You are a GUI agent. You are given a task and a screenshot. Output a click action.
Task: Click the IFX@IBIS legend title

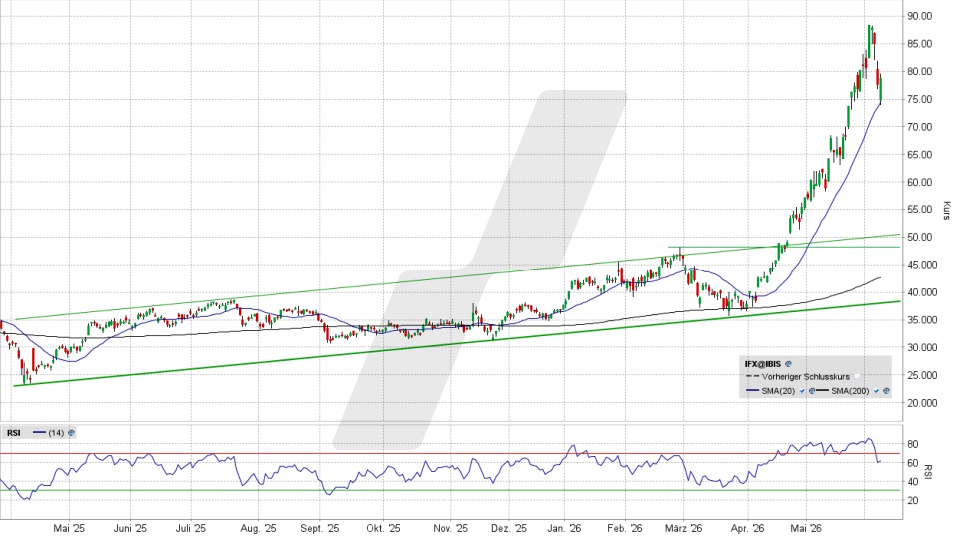pyautogui.click(x=763, y=364)
